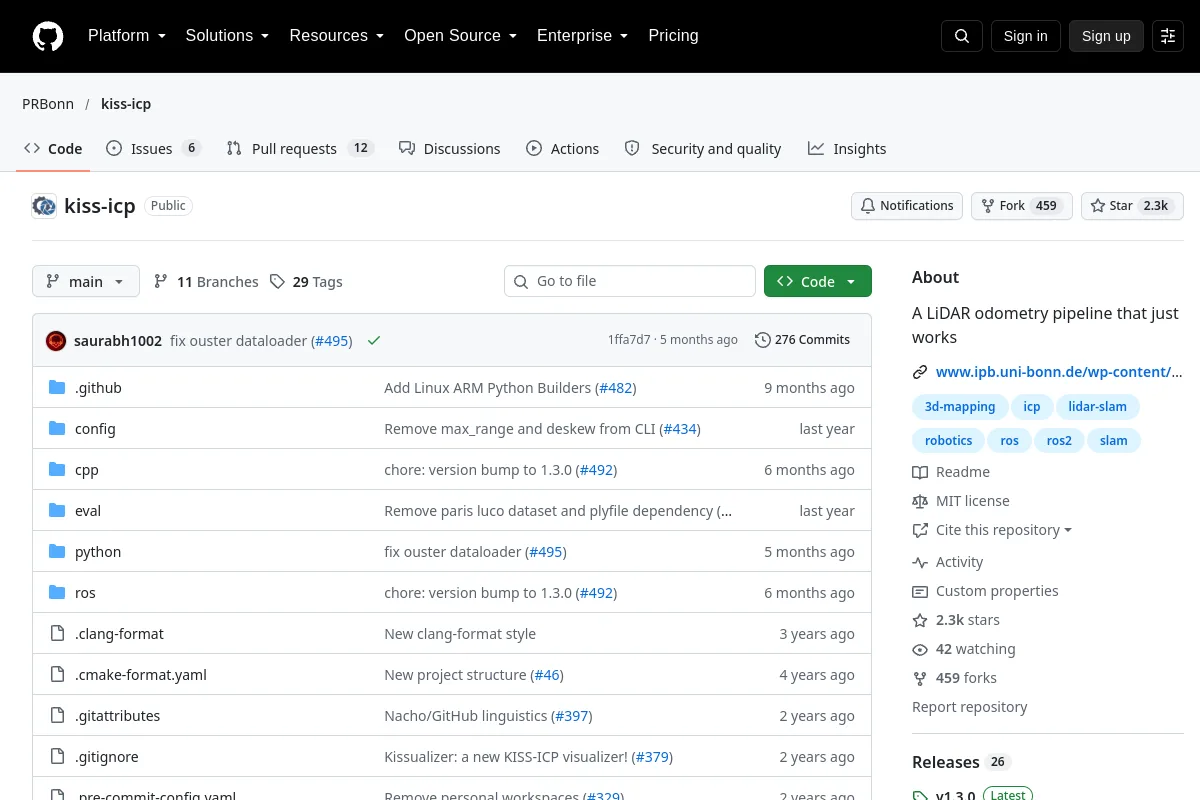Expand Cite this repository dropdown
Image resolution: width=1200 pixels, height=800 pixels.
tap(992, 530)
